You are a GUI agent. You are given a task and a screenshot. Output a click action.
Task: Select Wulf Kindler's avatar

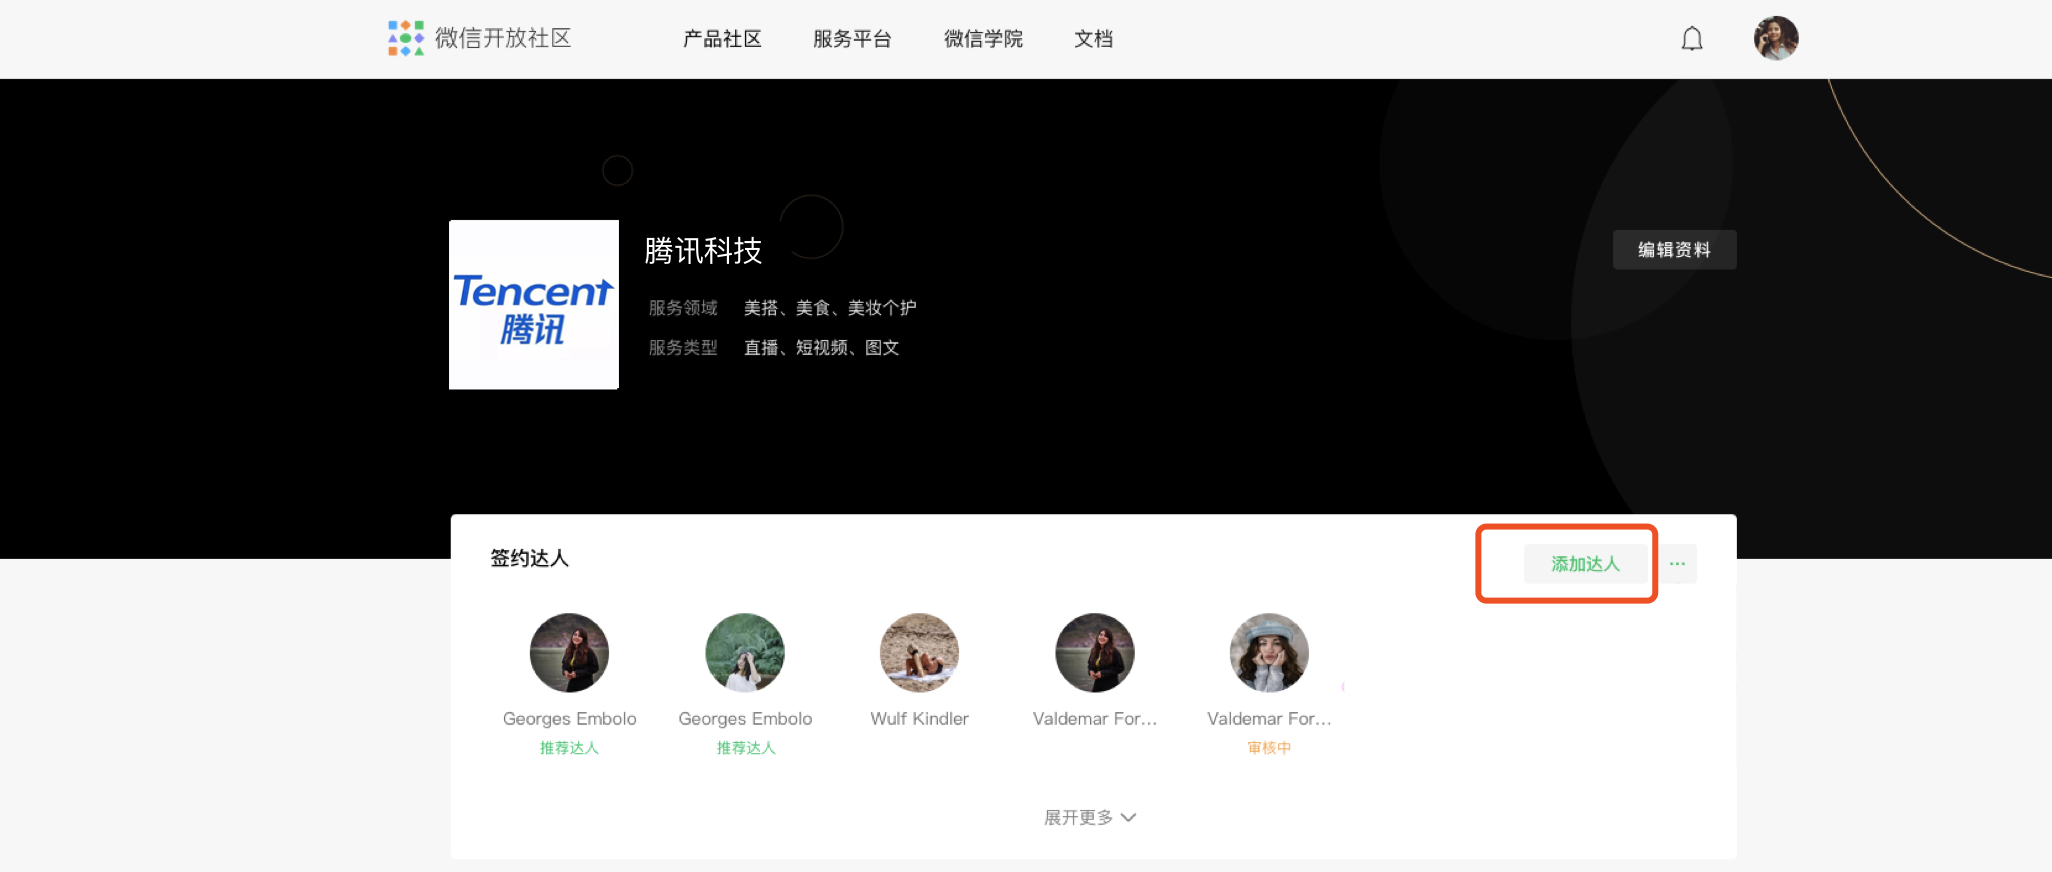point(919,653)
